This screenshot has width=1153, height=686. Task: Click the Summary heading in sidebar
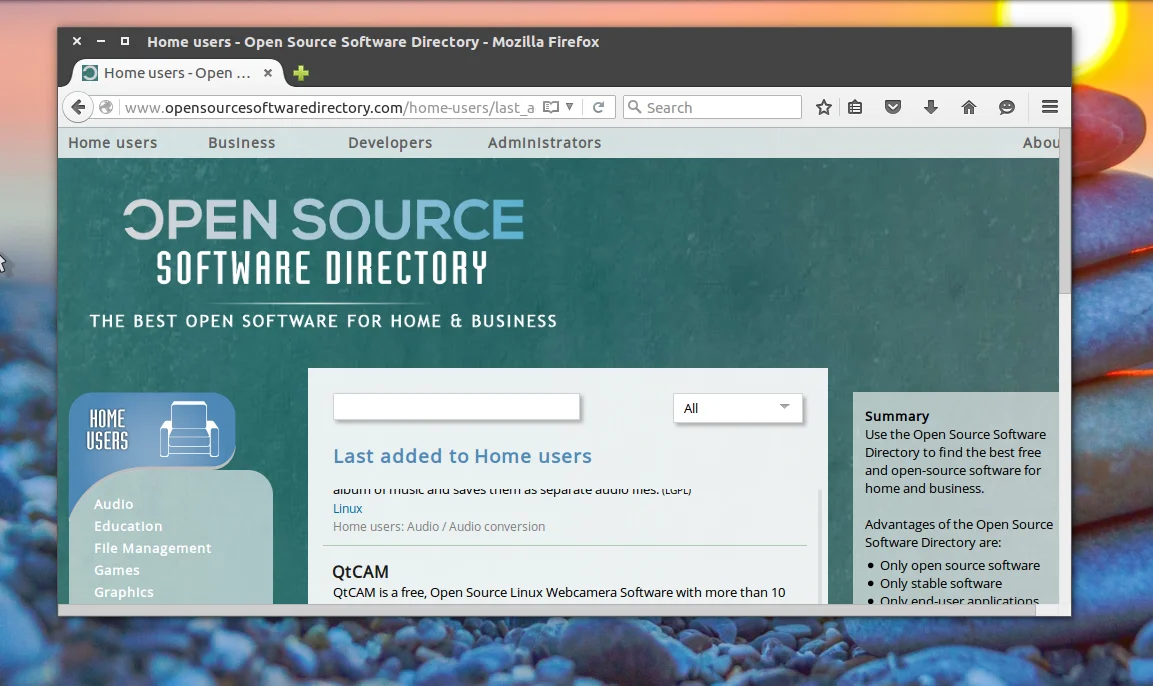(896, 416)
